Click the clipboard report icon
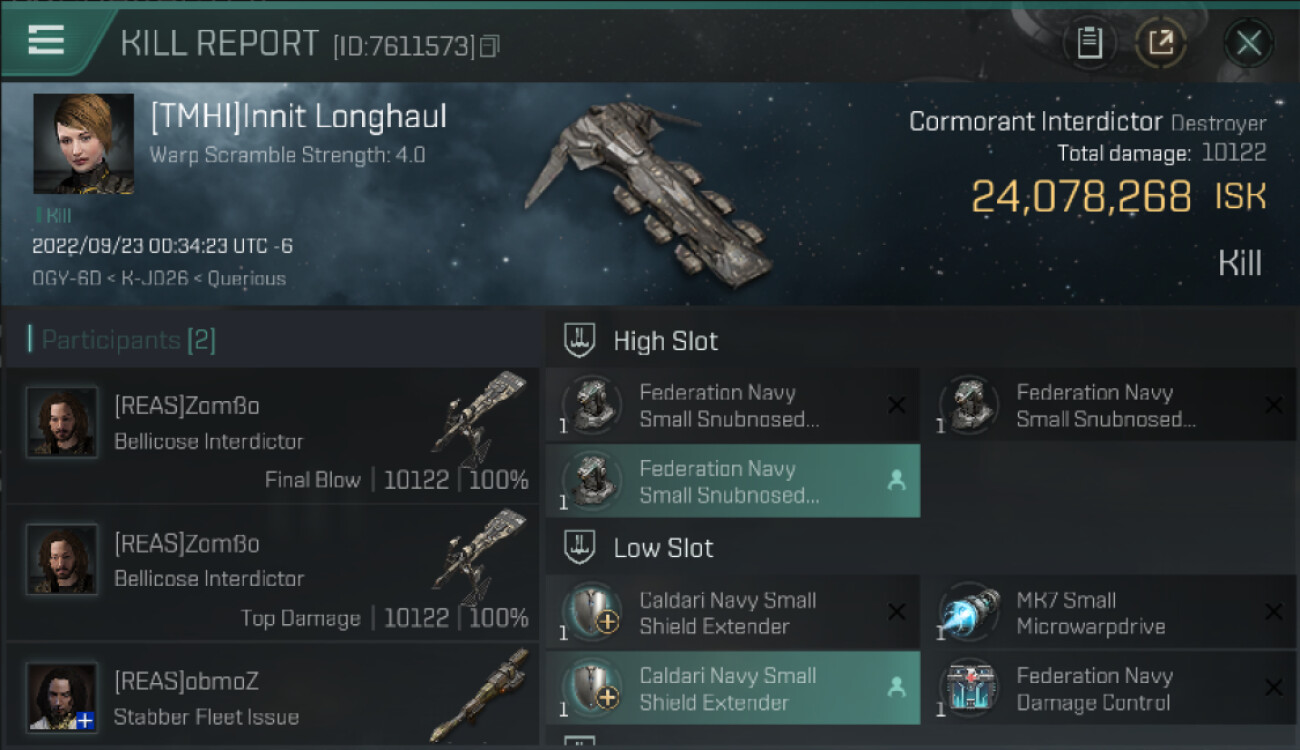 pyautogui.click(x=1089, y=42)
